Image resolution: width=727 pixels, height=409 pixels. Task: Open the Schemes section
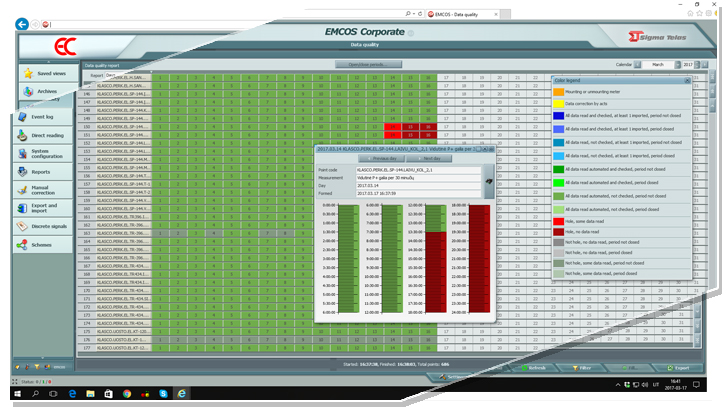pos(44,244)
